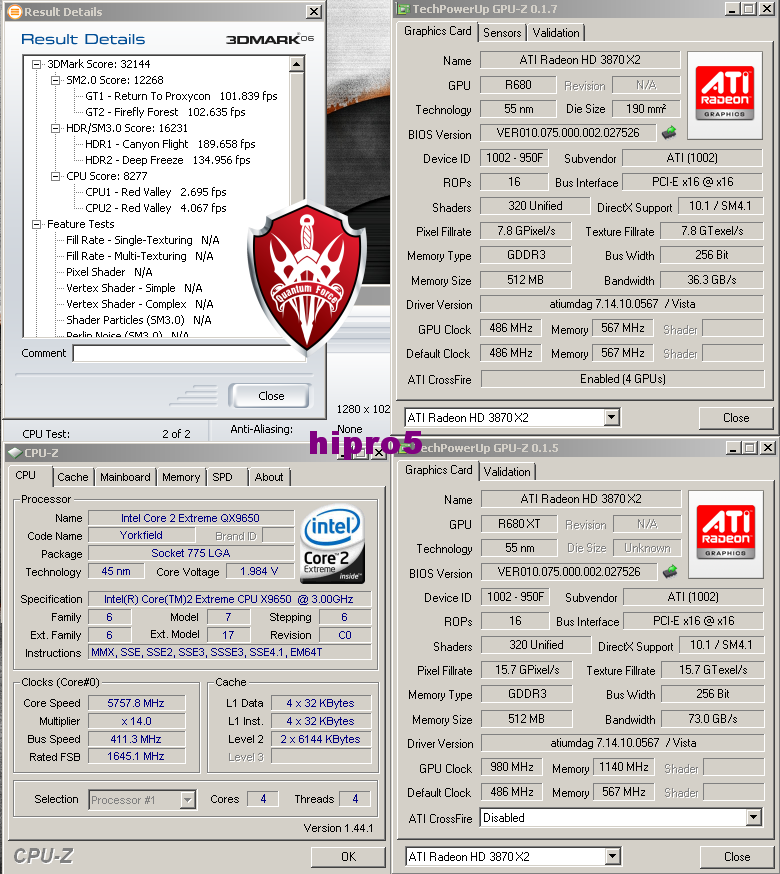Screen dimensions: 780x874
Task: Click BIOS save icon in GPU-Z 0.1.5
Action: coord(670,571)
